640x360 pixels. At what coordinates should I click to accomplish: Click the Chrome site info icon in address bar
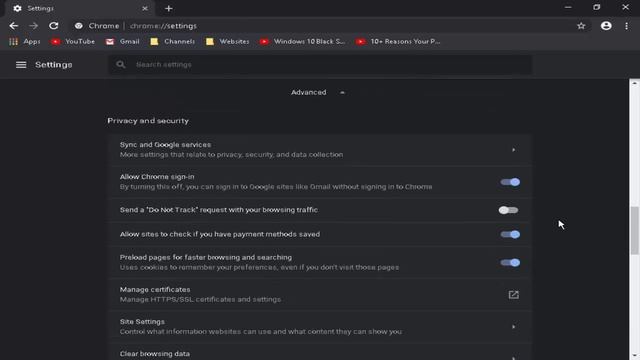[78, 26]
